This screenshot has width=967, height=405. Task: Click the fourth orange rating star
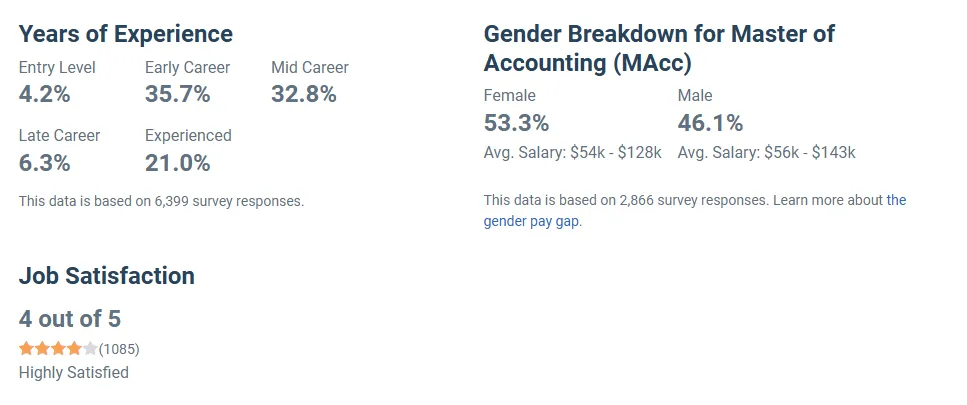(74, 349)
